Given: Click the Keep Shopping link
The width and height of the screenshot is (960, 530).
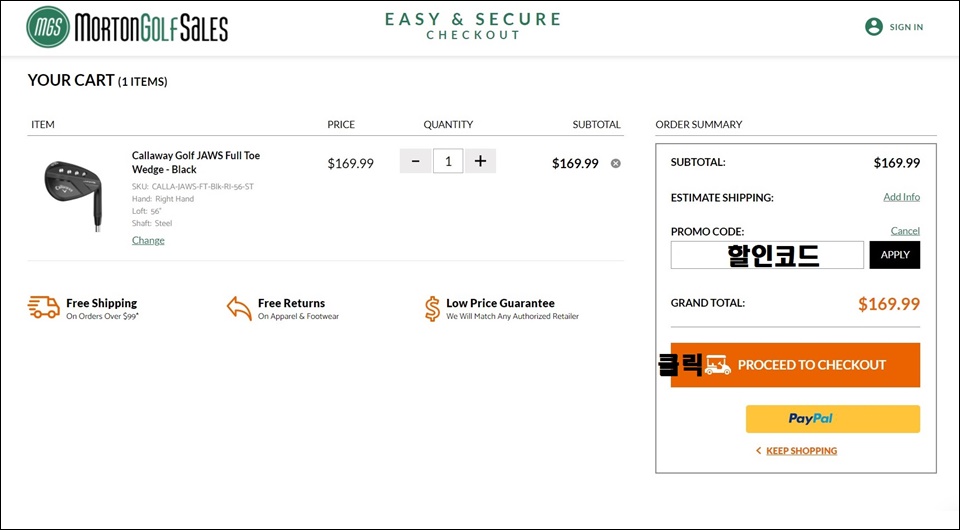Looking at the screenshot, I should pyautogui.click(x=801, y=451).
